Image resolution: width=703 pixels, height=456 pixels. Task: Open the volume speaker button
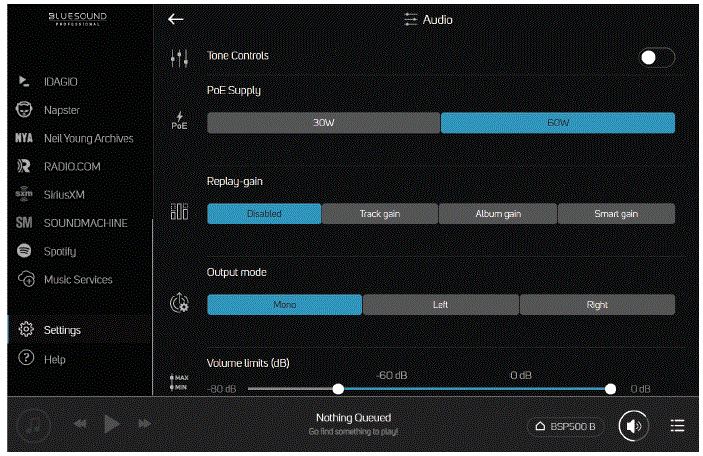(x=633, y=426)
